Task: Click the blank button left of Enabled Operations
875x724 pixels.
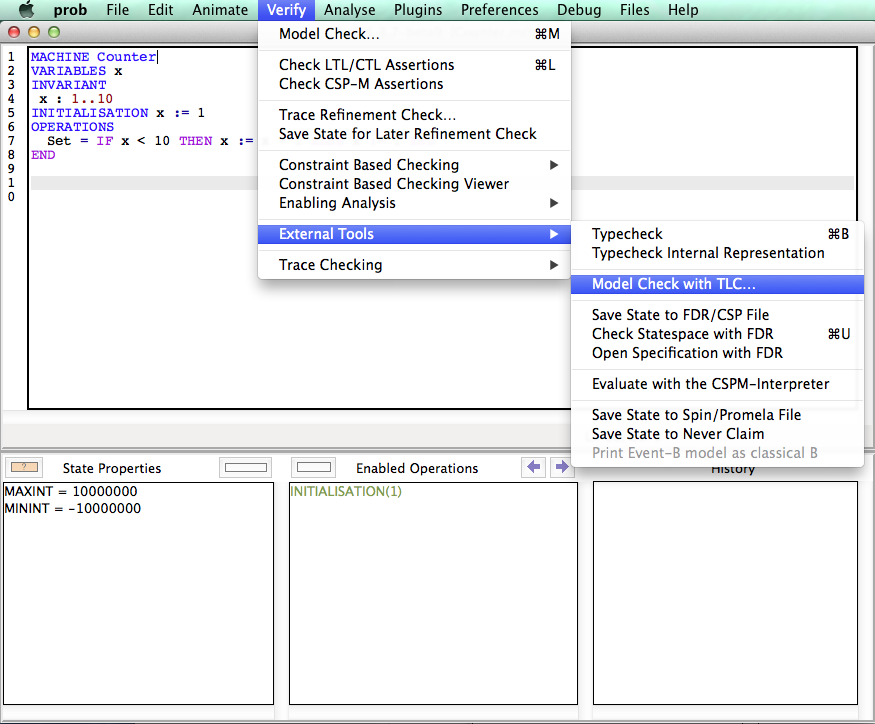Action: [x=315, y=467]
